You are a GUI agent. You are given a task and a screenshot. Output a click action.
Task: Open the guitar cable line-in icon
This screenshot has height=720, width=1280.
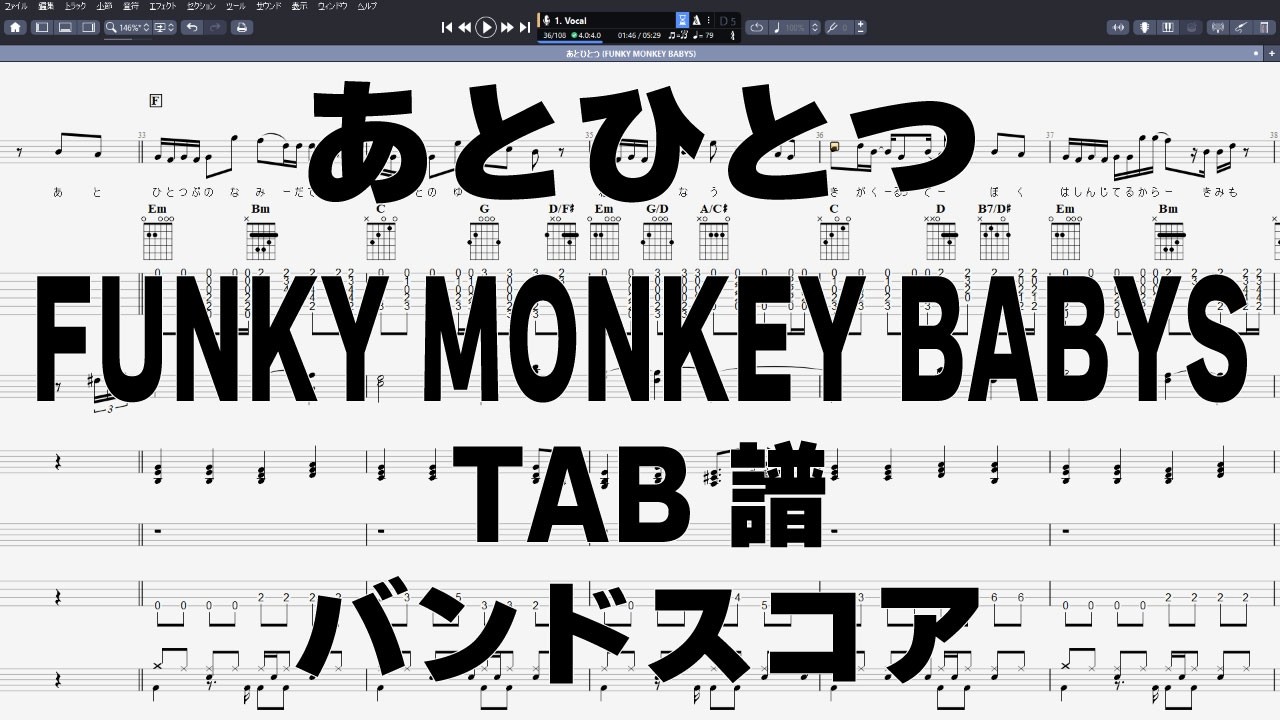click(x=1241, y=27)
